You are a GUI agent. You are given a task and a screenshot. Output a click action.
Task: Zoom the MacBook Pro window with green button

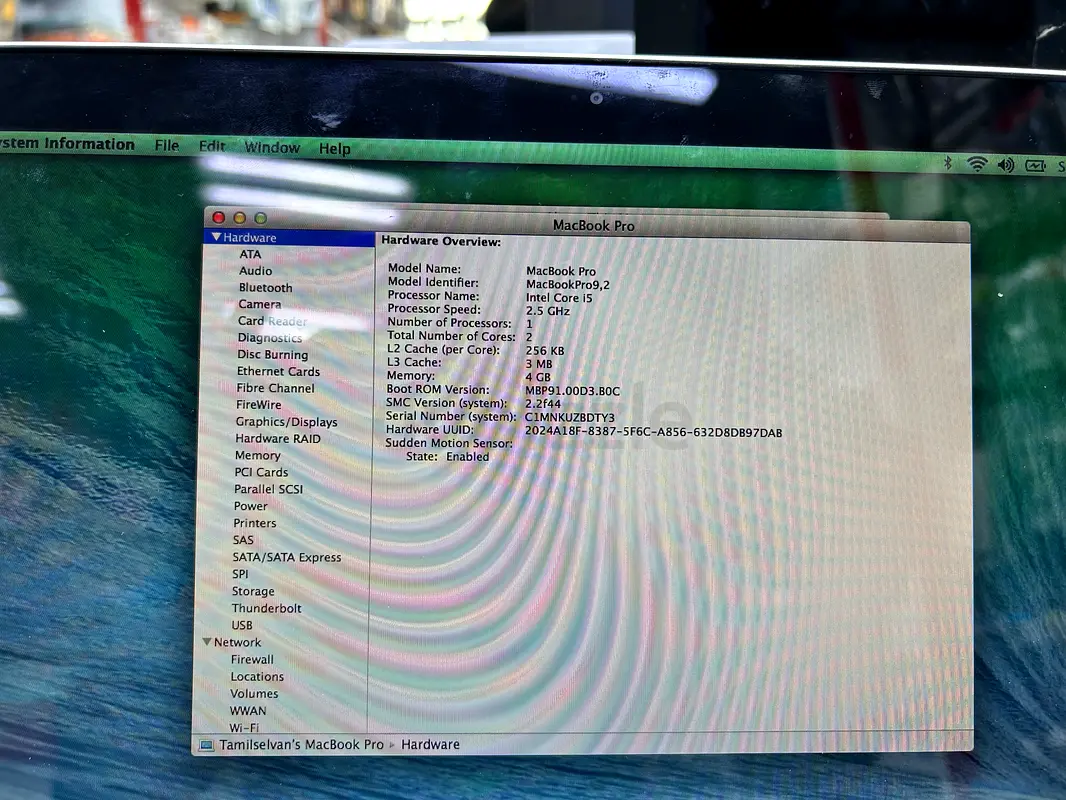[260, 218]
